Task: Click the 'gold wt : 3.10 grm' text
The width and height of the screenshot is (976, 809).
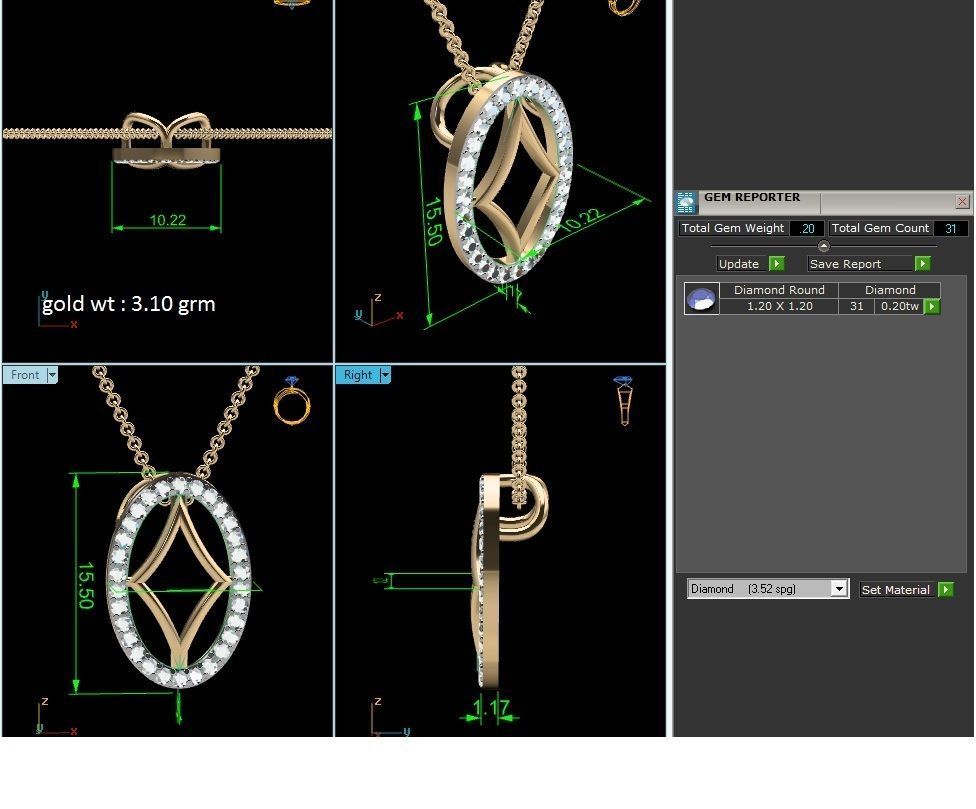Action: tap(128, 304)
